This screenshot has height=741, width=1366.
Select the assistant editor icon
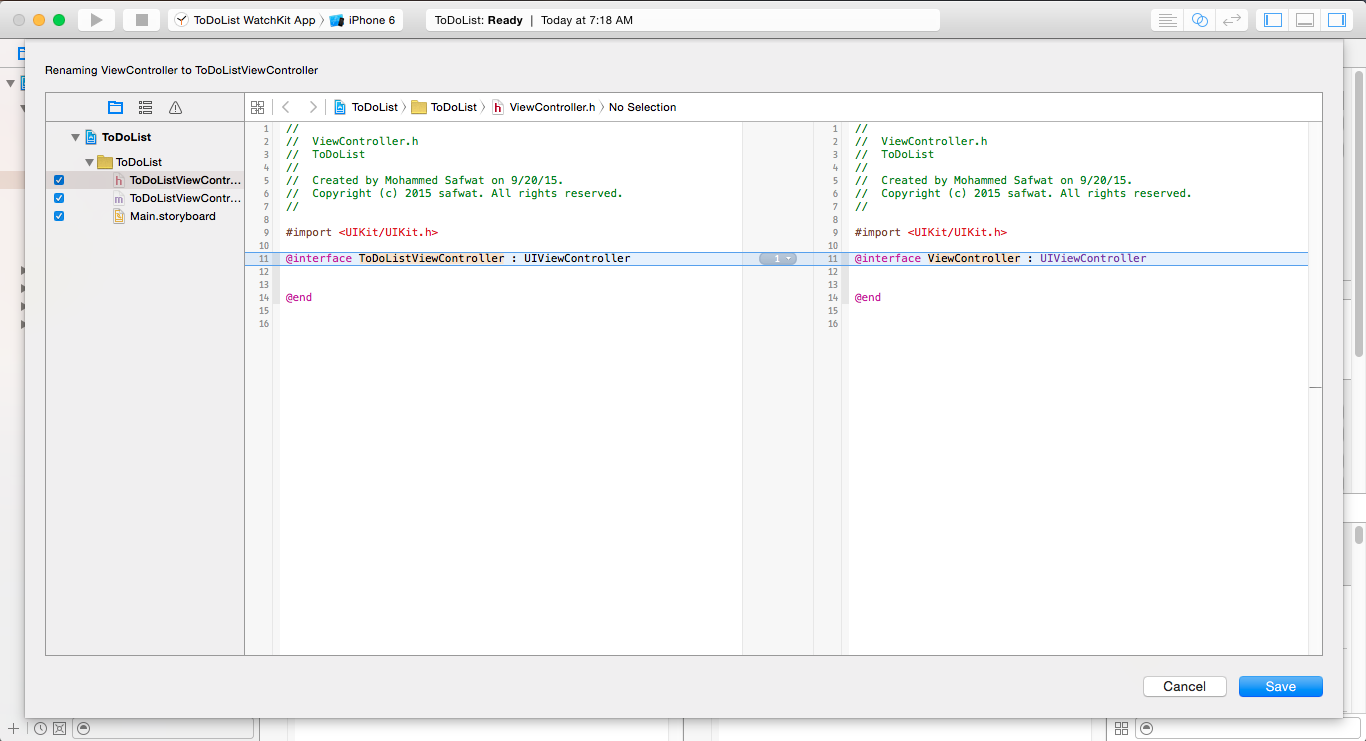(1200, 20)
